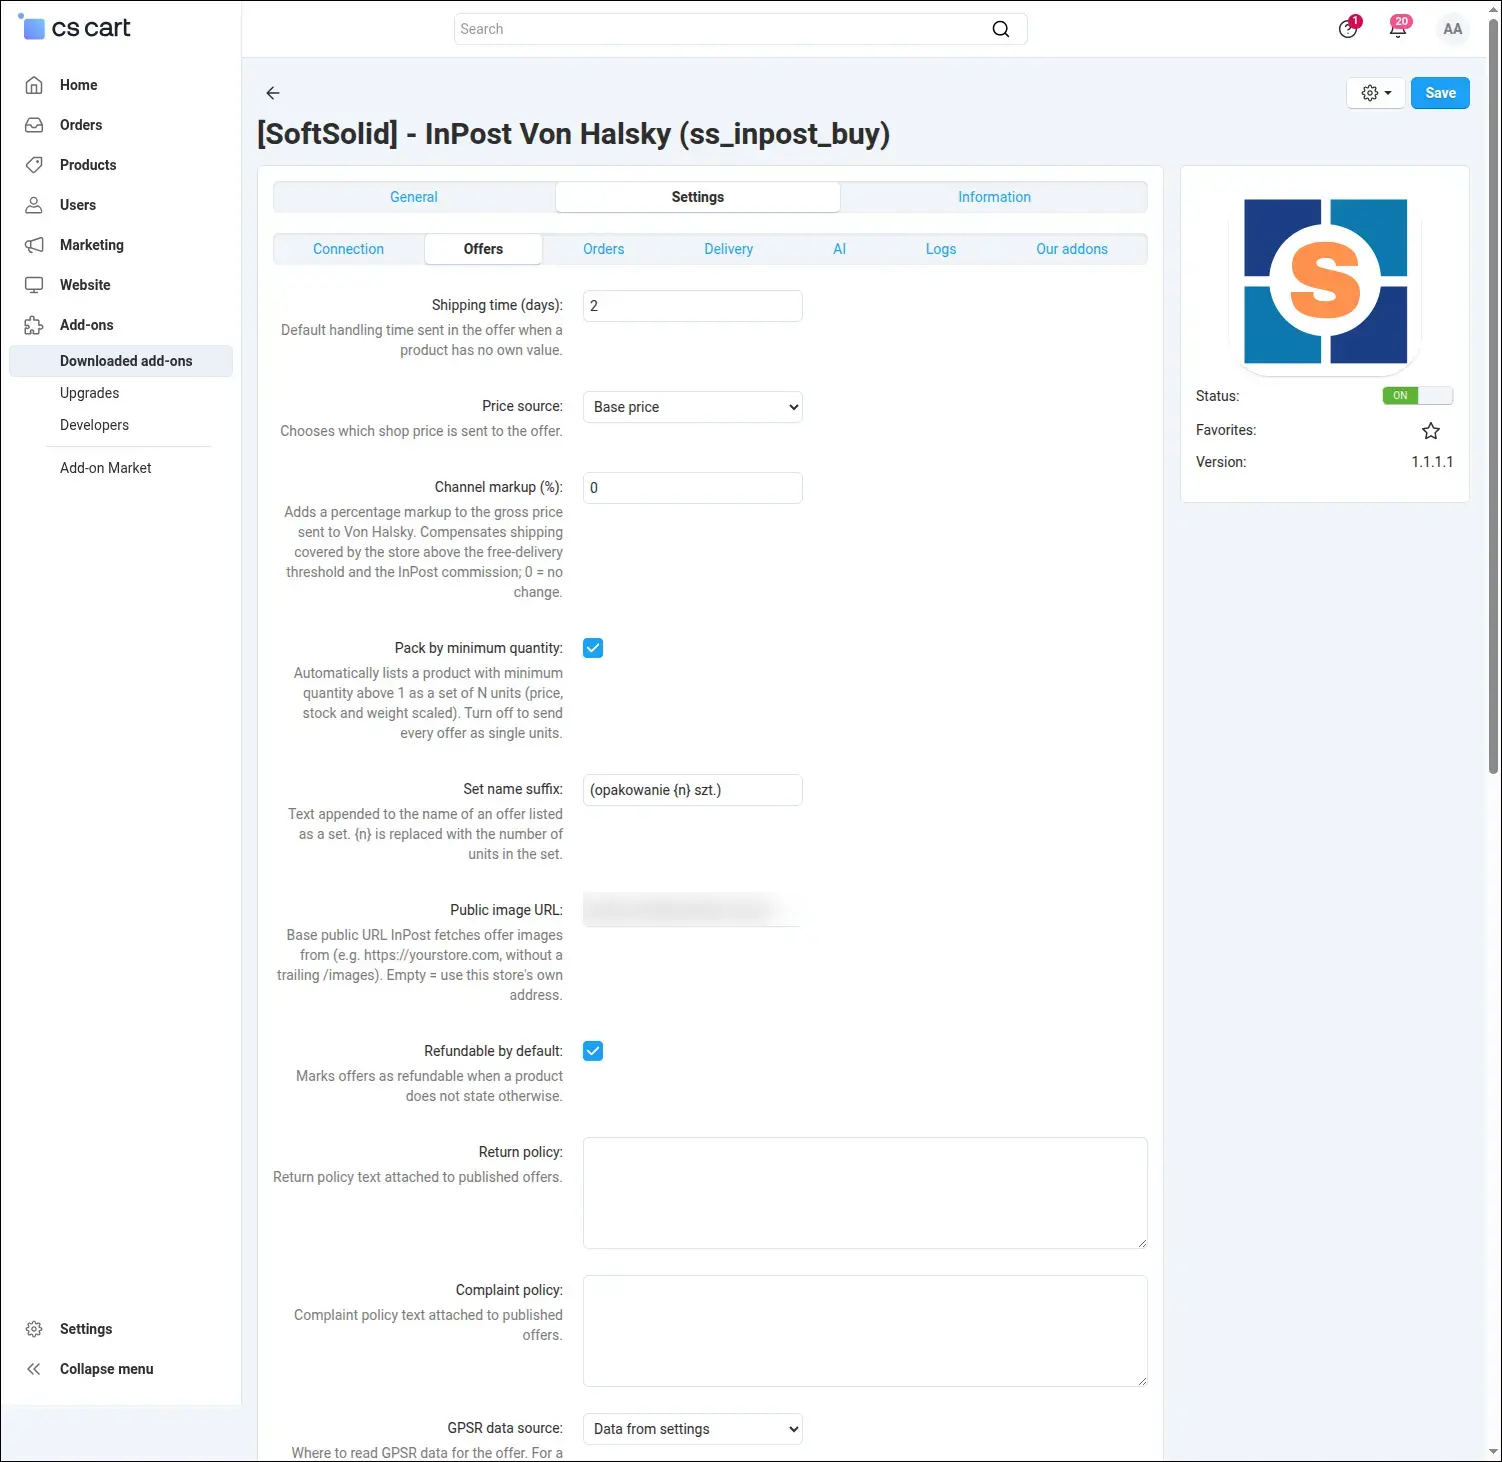Click the SoftSolid add-on logo image
This screenshot has width=1502, height=1462.
coord(1325,282)
